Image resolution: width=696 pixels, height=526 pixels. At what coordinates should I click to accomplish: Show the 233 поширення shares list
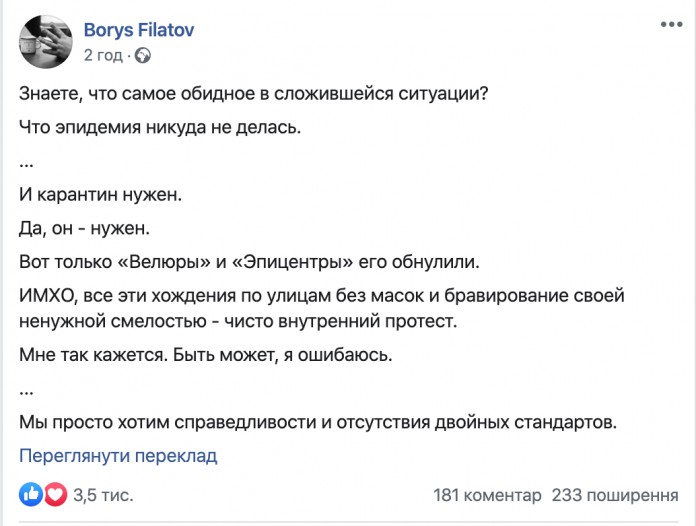615,494
